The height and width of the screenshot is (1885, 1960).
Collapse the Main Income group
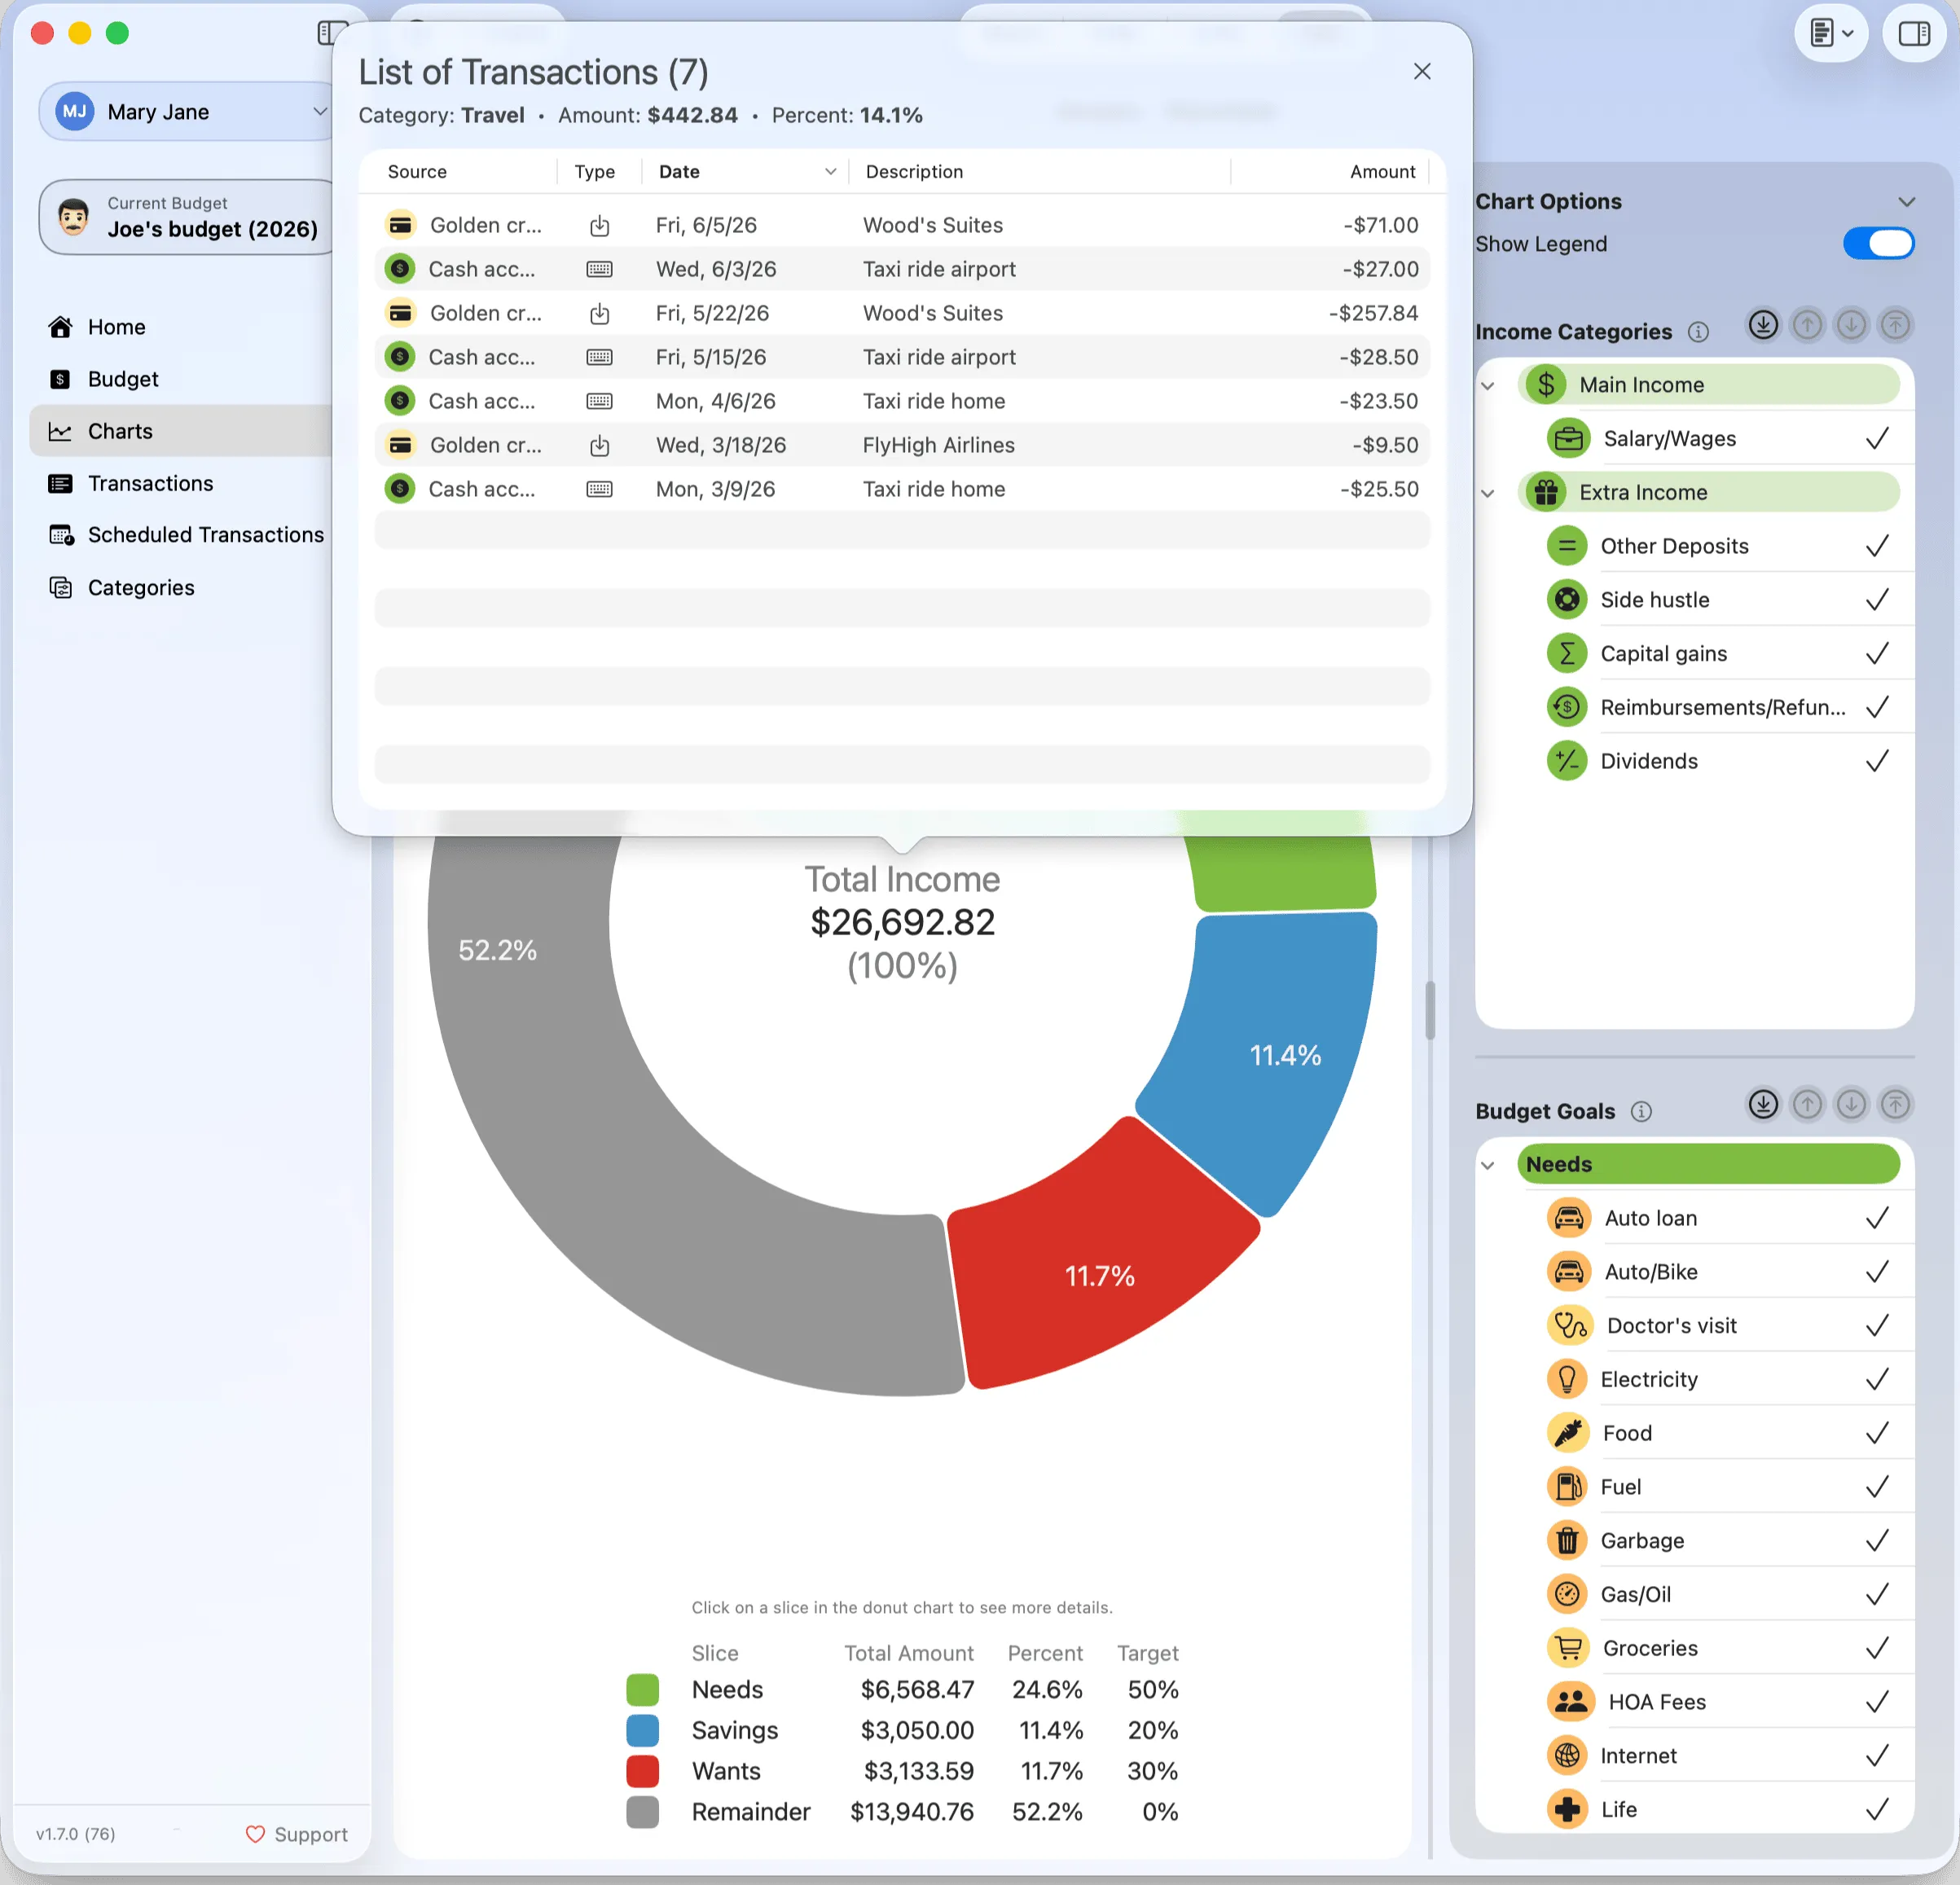(1488, 386)
